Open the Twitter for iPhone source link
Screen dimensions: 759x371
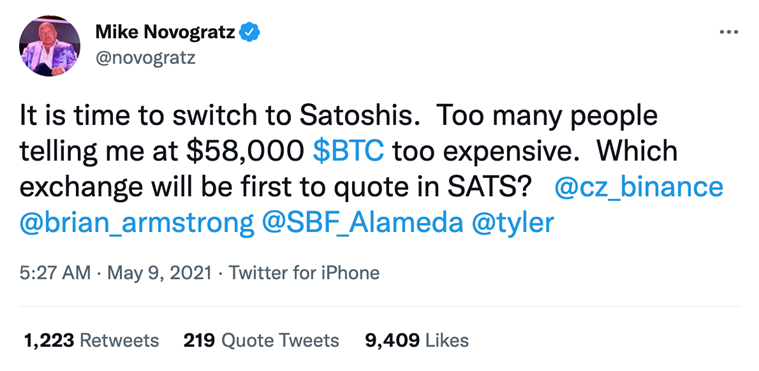304,273
